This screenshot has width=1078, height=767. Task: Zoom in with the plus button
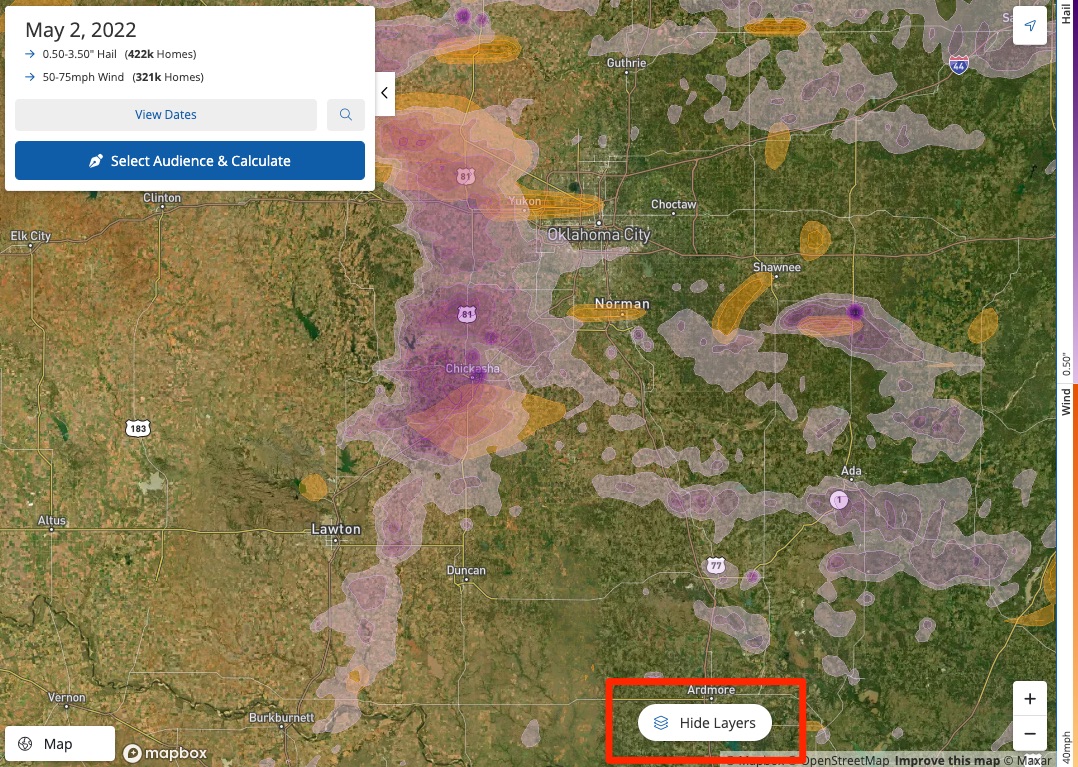point(1029,699)
